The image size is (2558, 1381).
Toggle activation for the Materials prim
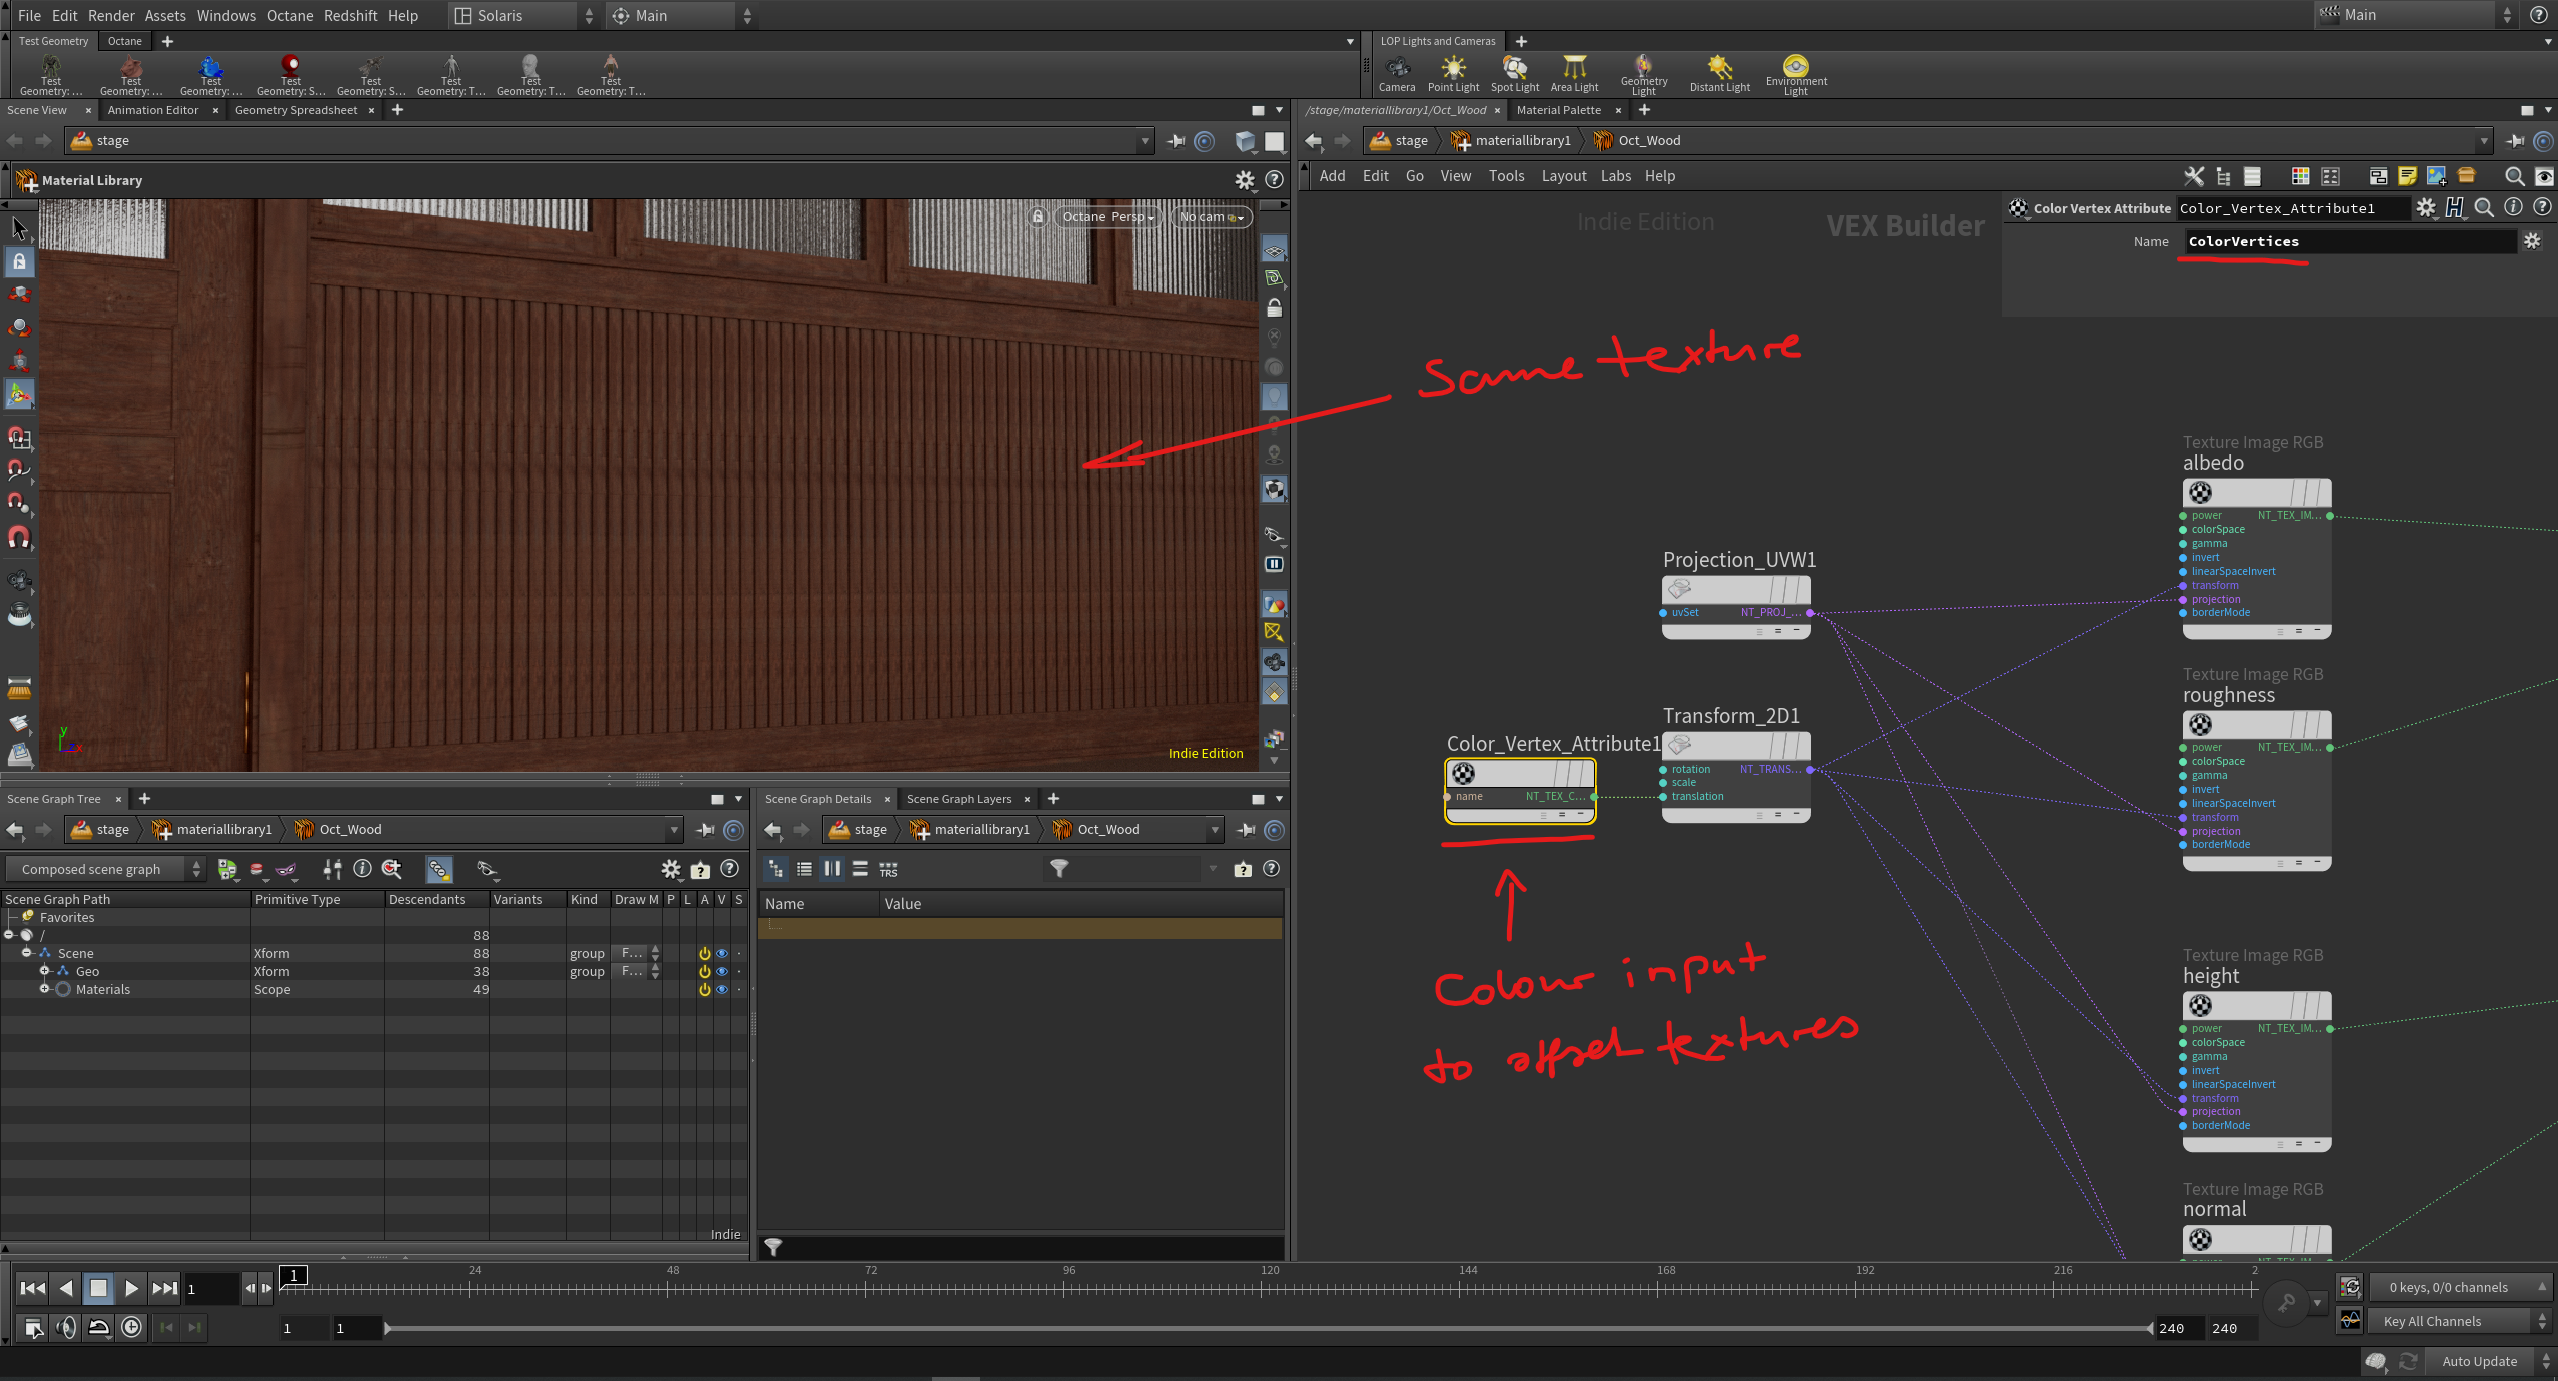click(704, 989)
